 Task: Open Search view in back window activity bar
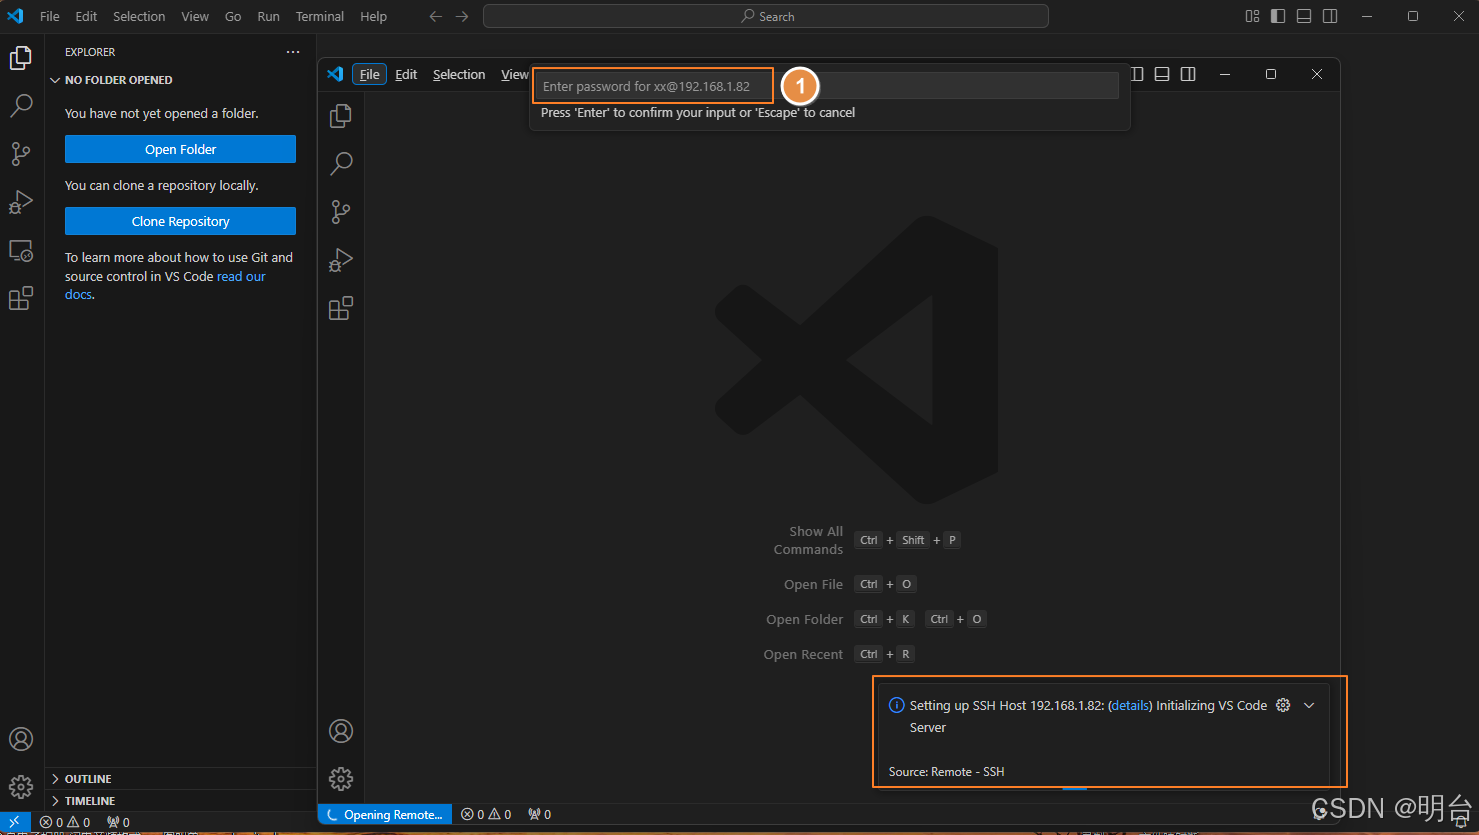point(20,105)
